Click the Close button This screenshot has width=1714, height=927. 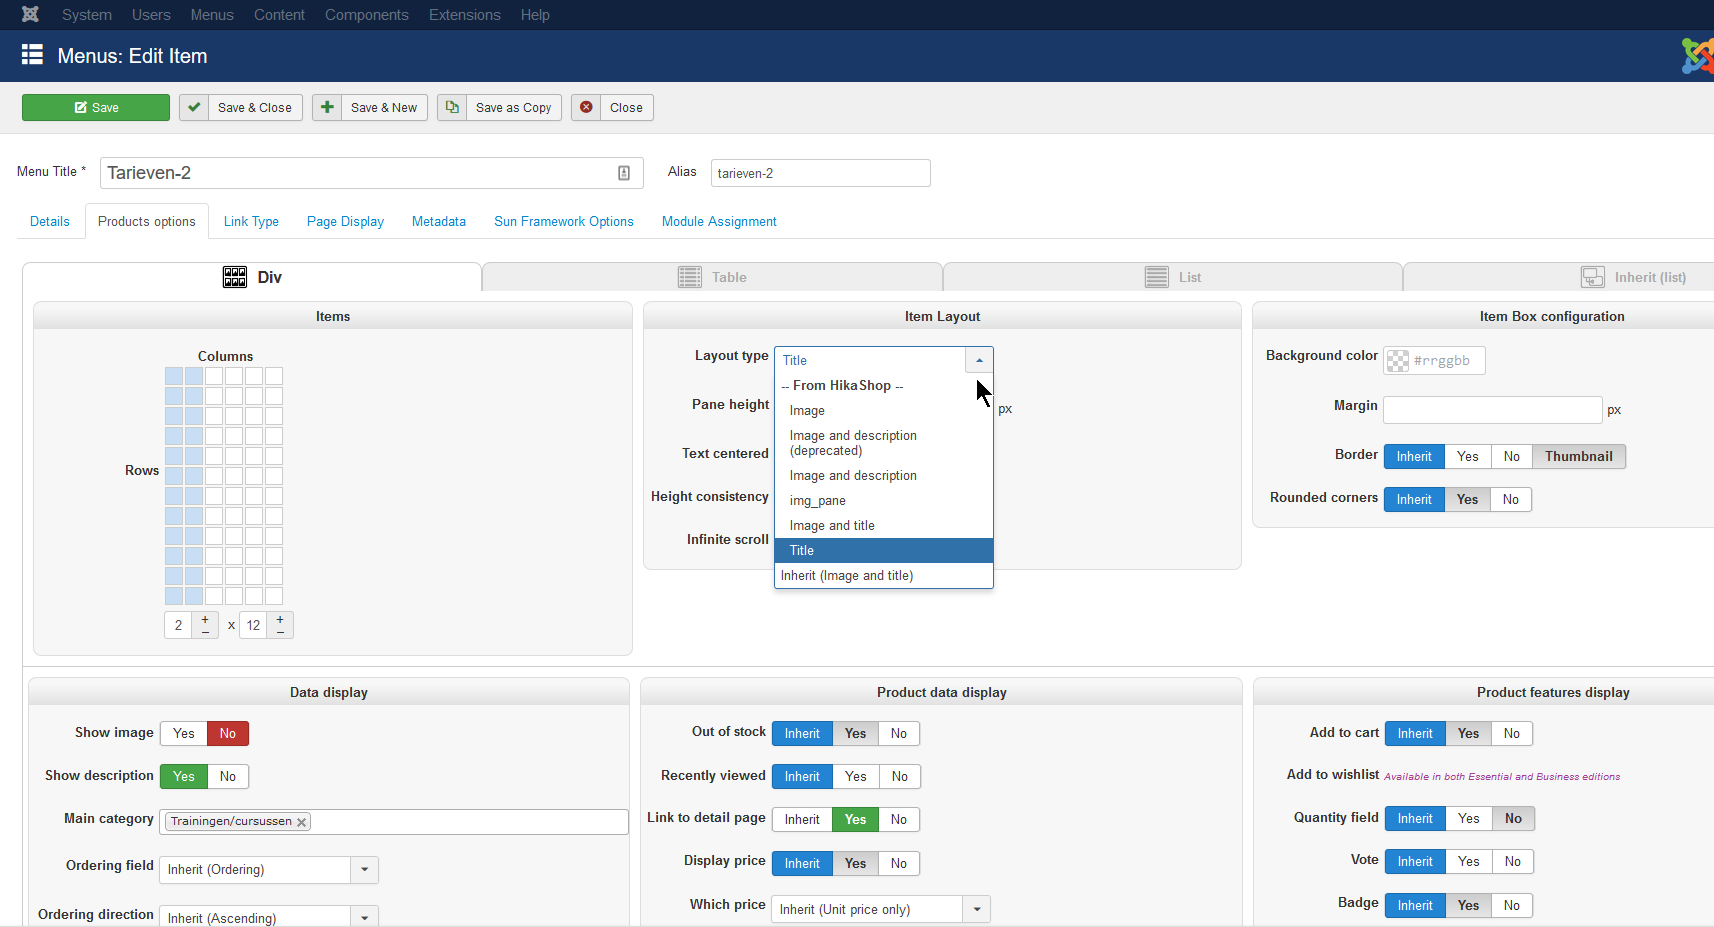tap(612, 108)
